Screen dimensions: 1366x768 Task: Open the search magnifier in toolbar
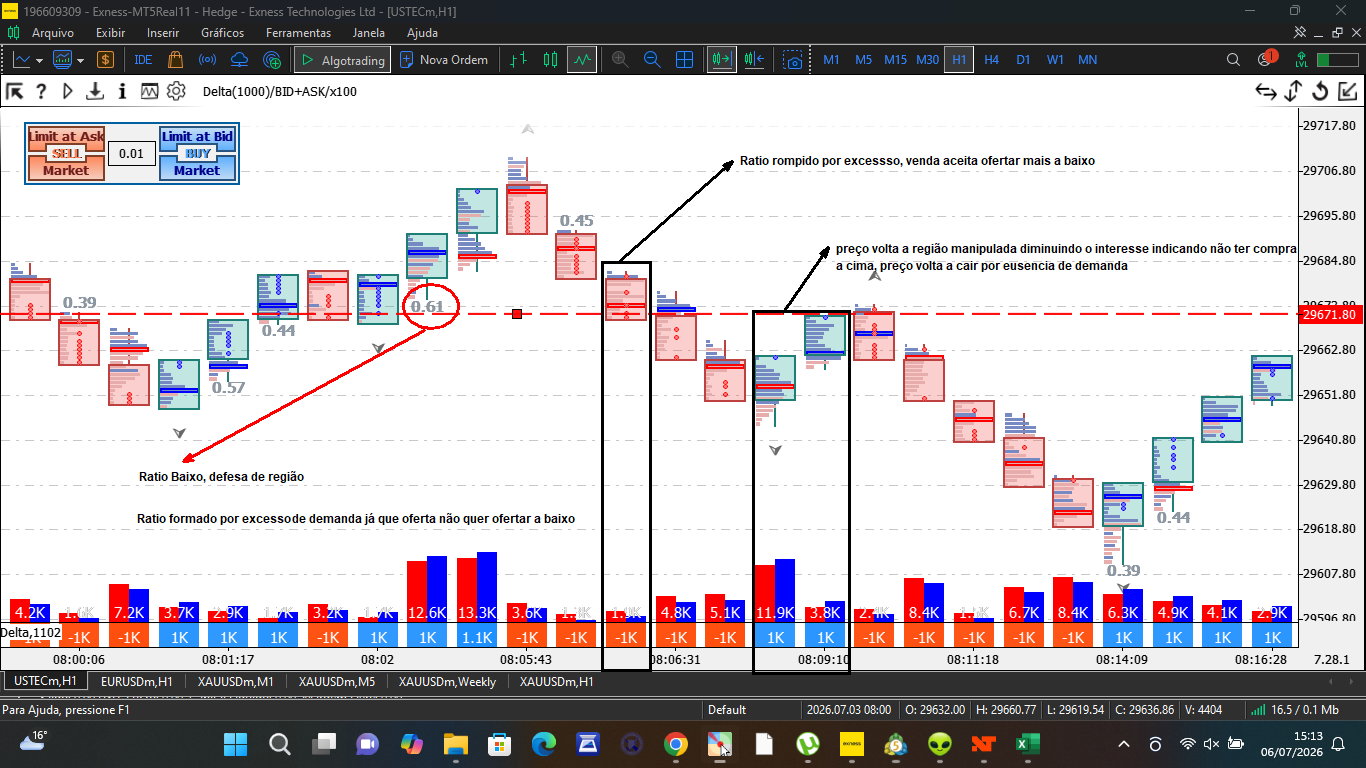[1234, 60]
